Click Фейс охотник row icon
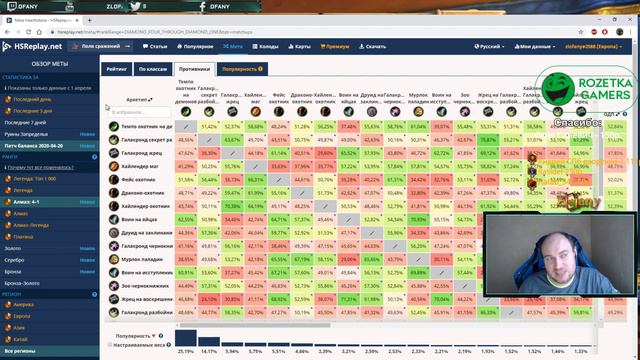 tap(113, 180)
